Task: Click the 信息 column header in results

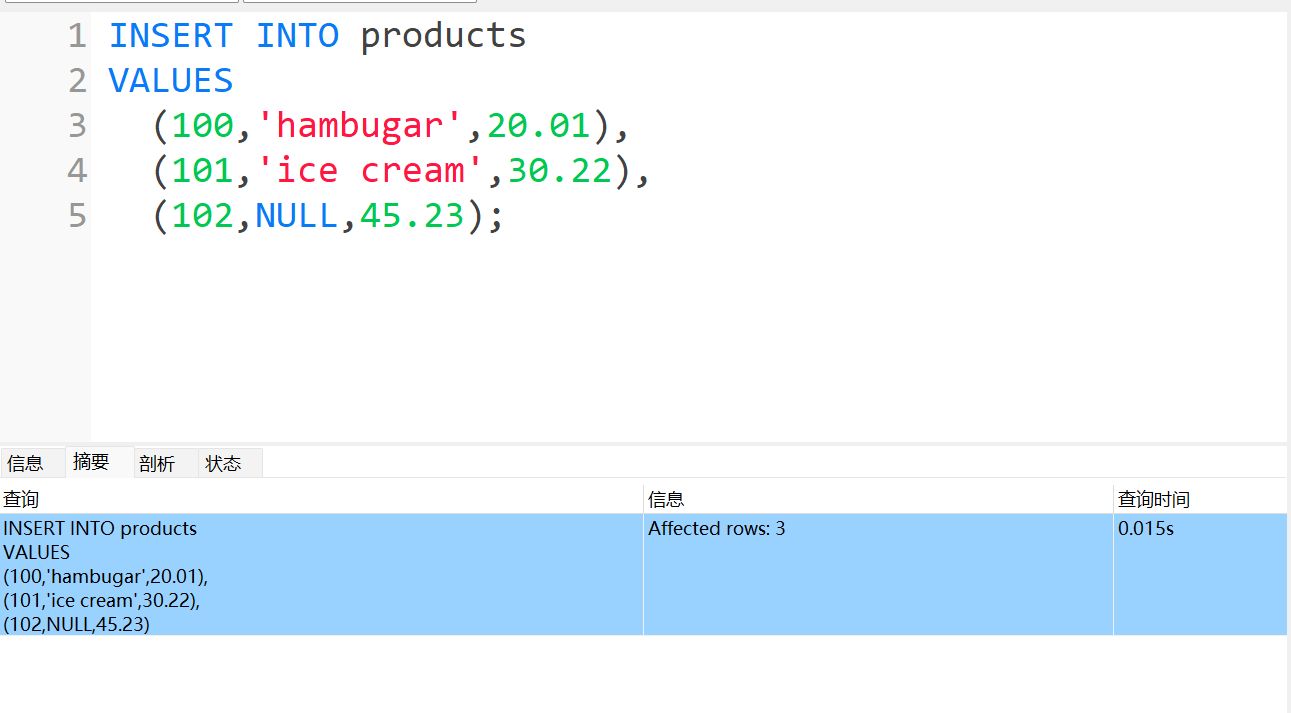Action: (x=666, y=499)
